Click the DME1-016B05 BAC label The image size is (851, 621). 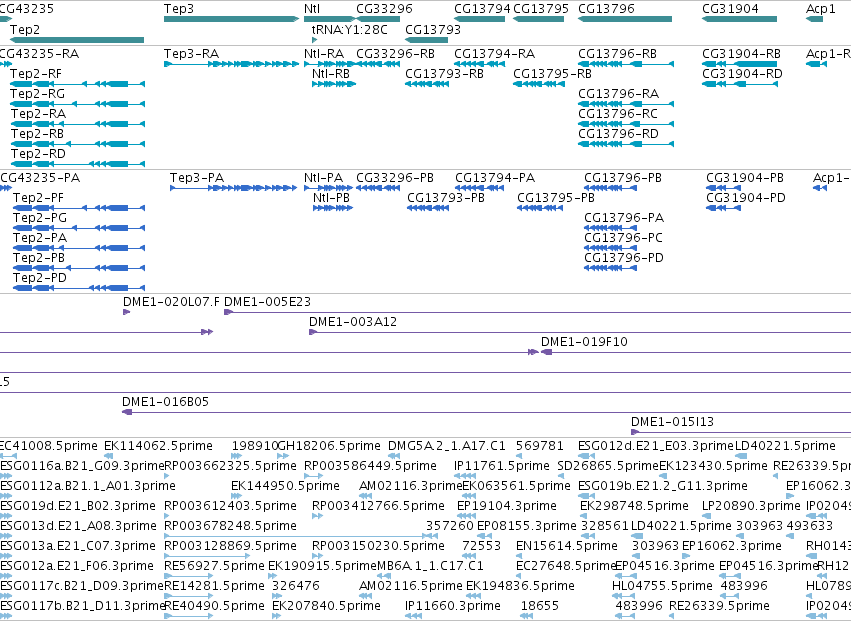165,402
